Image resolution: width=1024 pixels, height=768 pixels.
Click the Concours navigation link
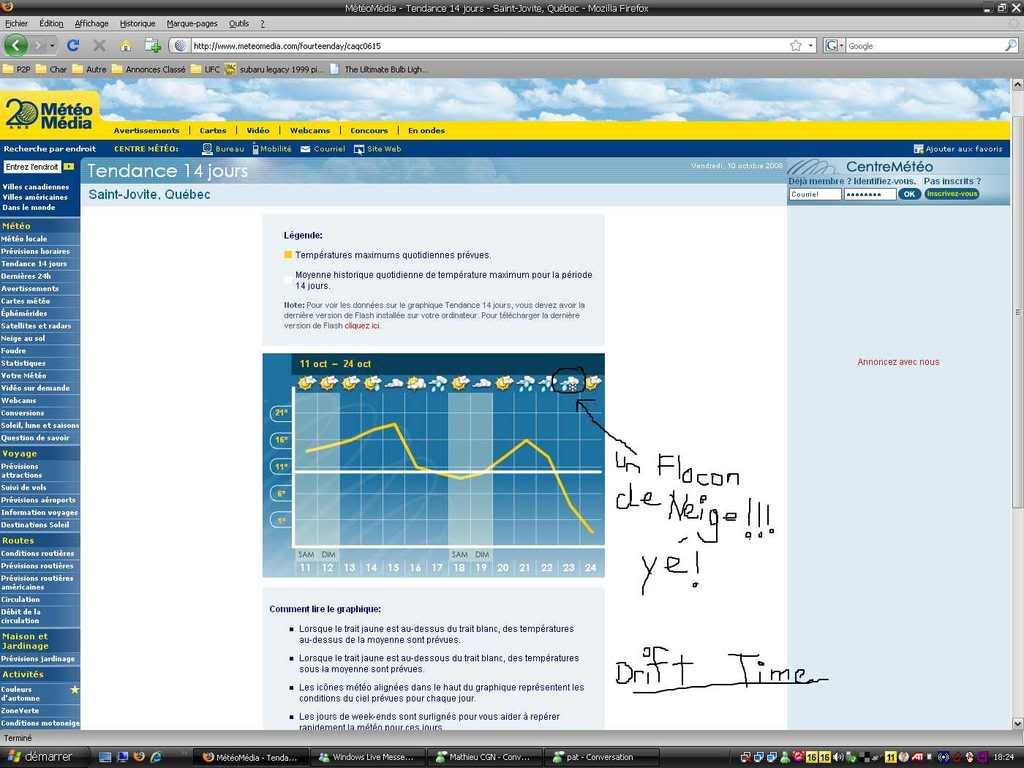pos(369,131)
